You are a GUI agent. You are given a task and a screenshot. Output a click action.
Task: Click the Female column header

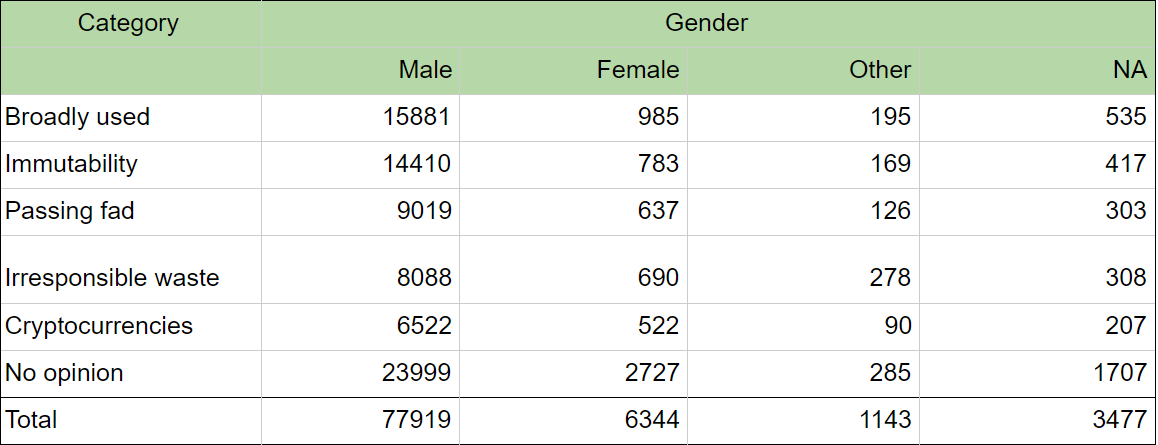[573, 72]
